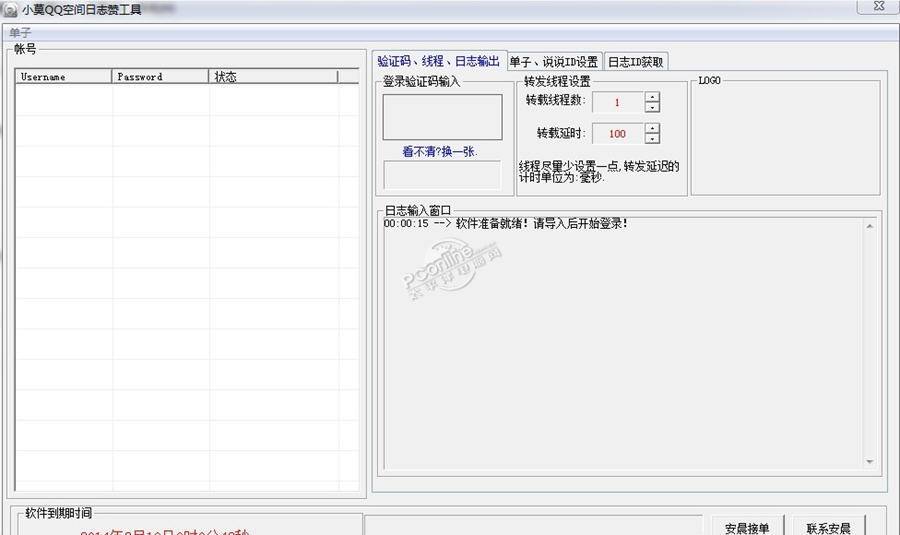Open the 单子 menu
The height and width of the screenshot is (535, 900).
pyautogui.click(x=20, y=33)
